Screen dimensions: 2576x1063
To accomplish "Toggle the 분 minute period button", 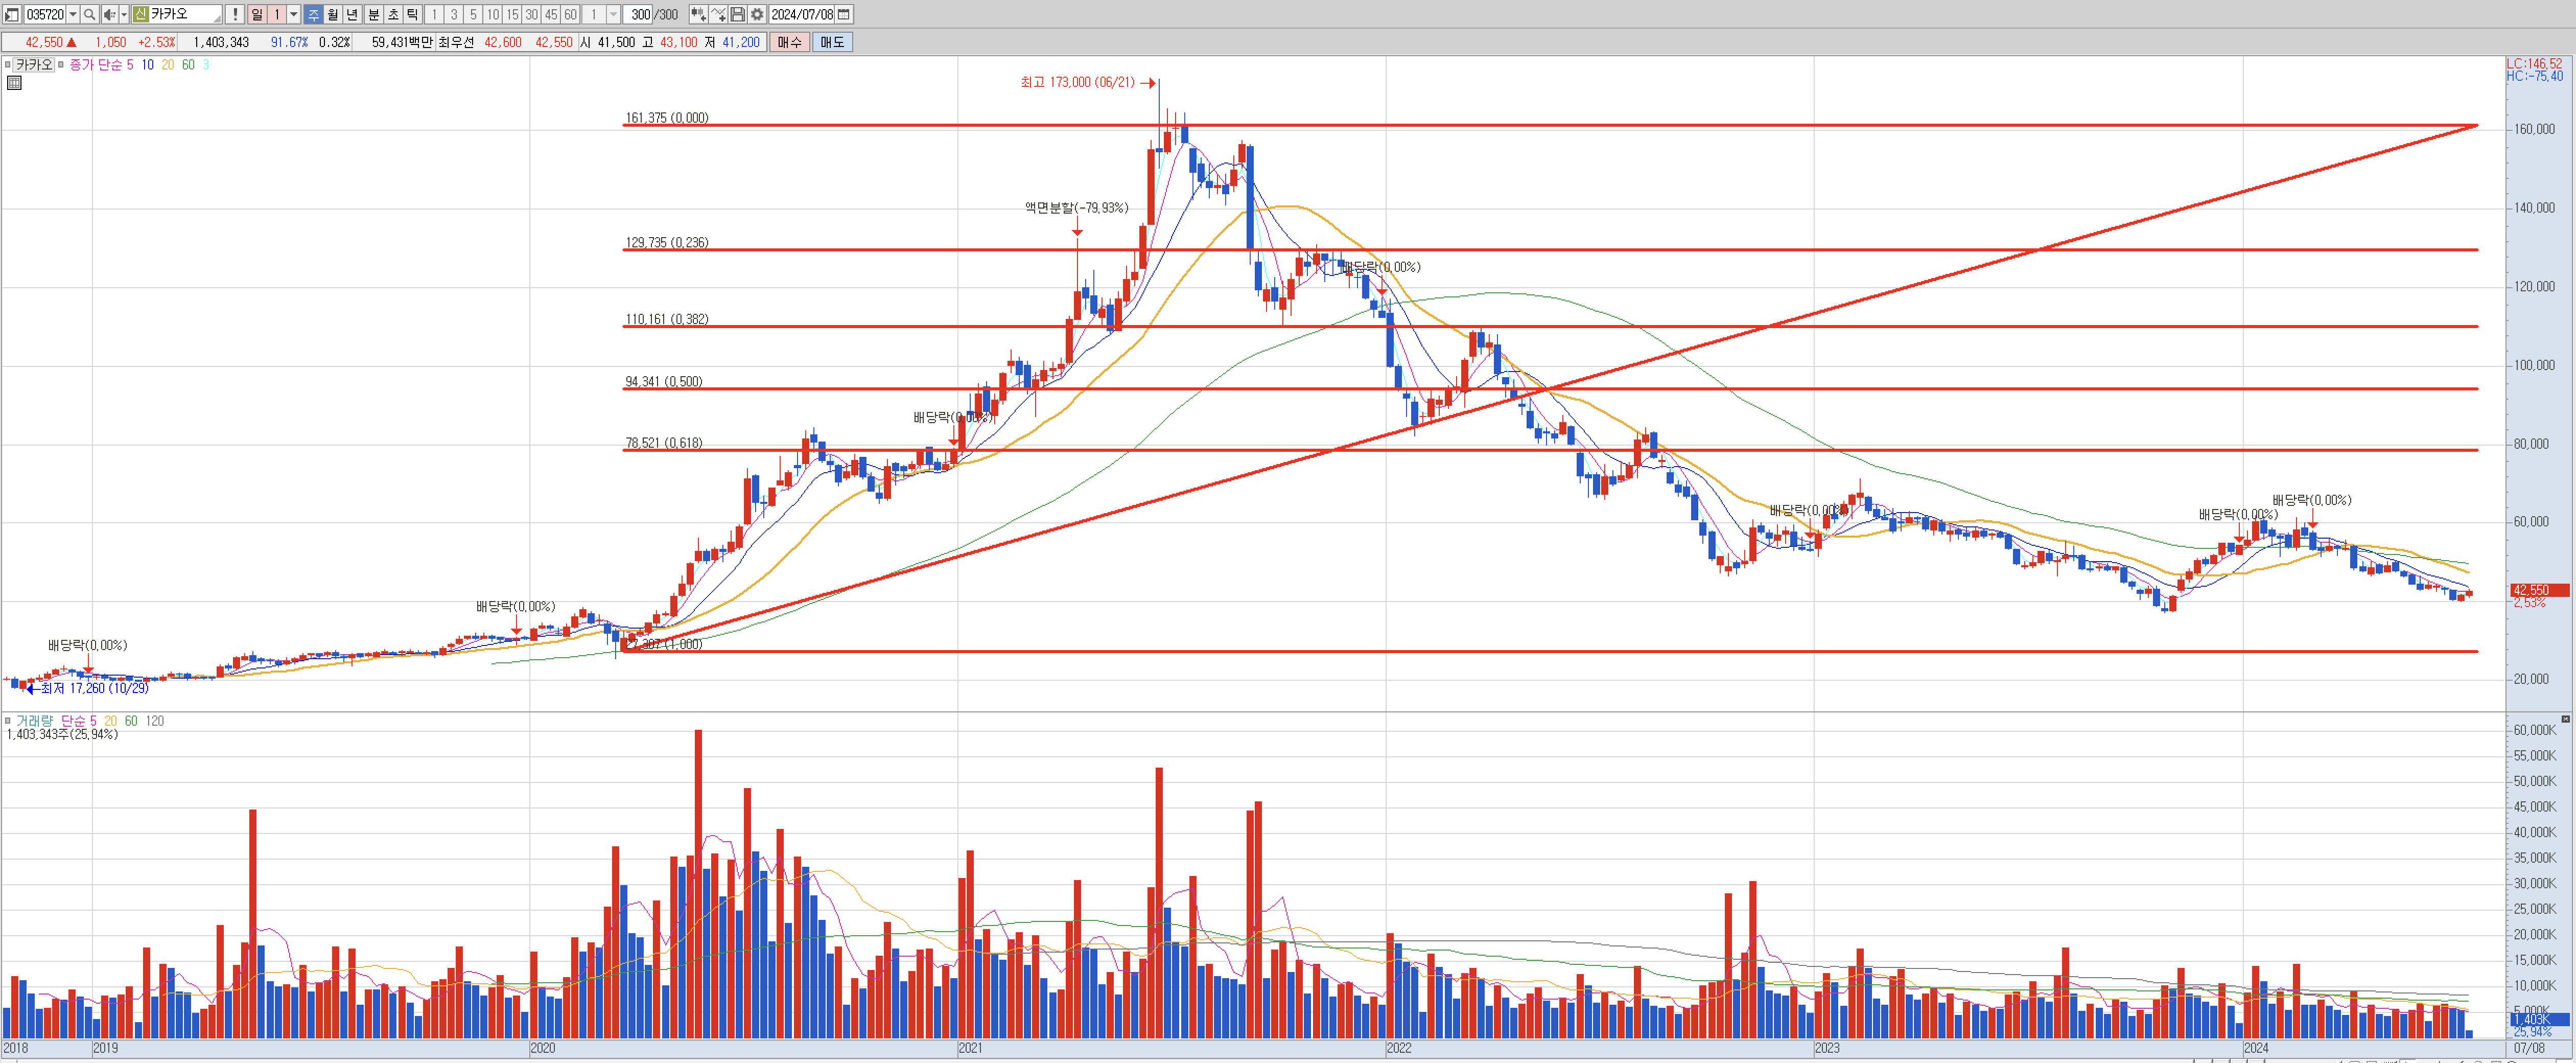I will point(373,14).
